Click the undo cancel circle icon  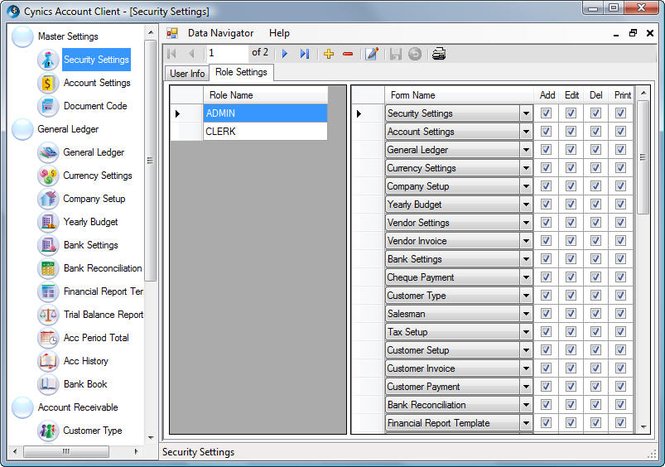(x=415, y=54)
